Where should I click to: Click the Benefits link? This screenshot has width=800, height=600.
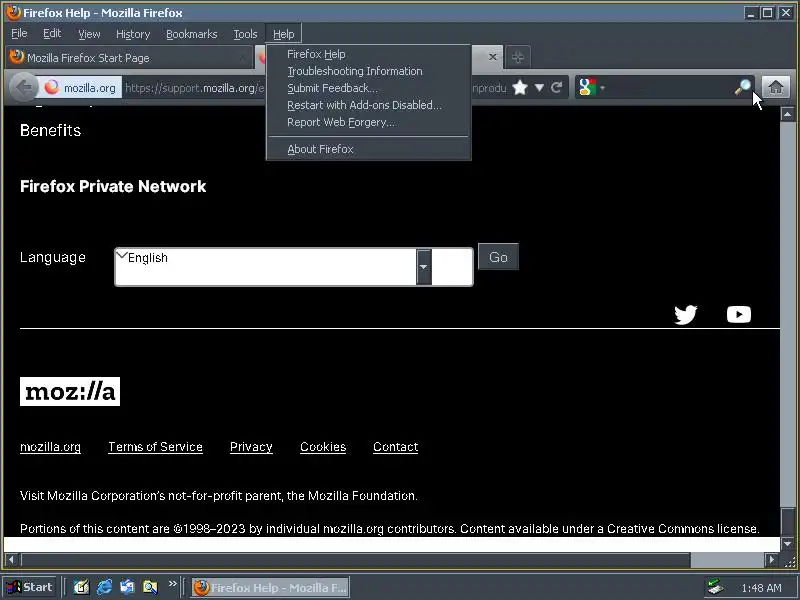pyautogui.click(x=51, y=130)
